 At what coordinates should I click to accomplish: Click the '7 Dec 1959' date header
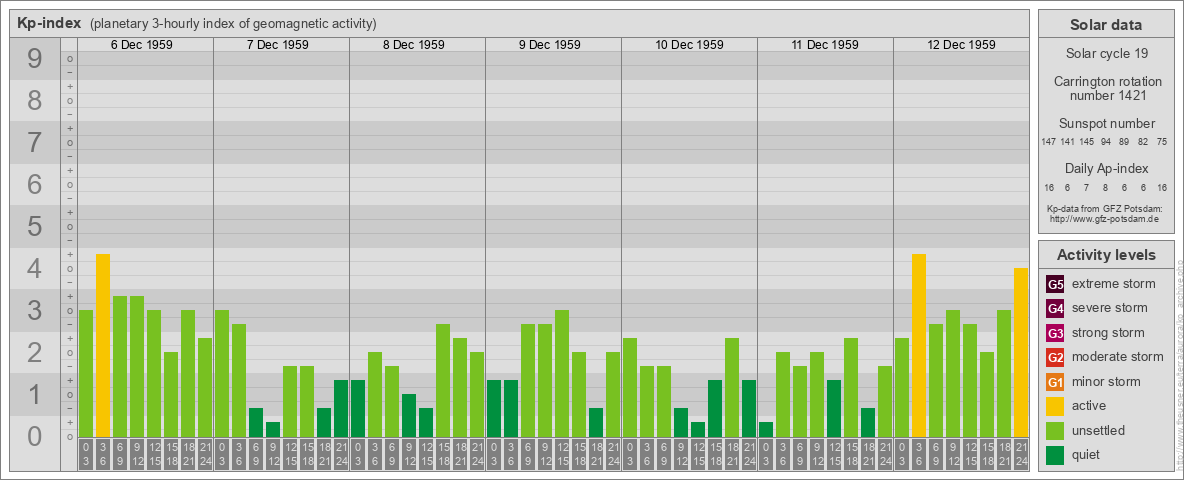277,45
